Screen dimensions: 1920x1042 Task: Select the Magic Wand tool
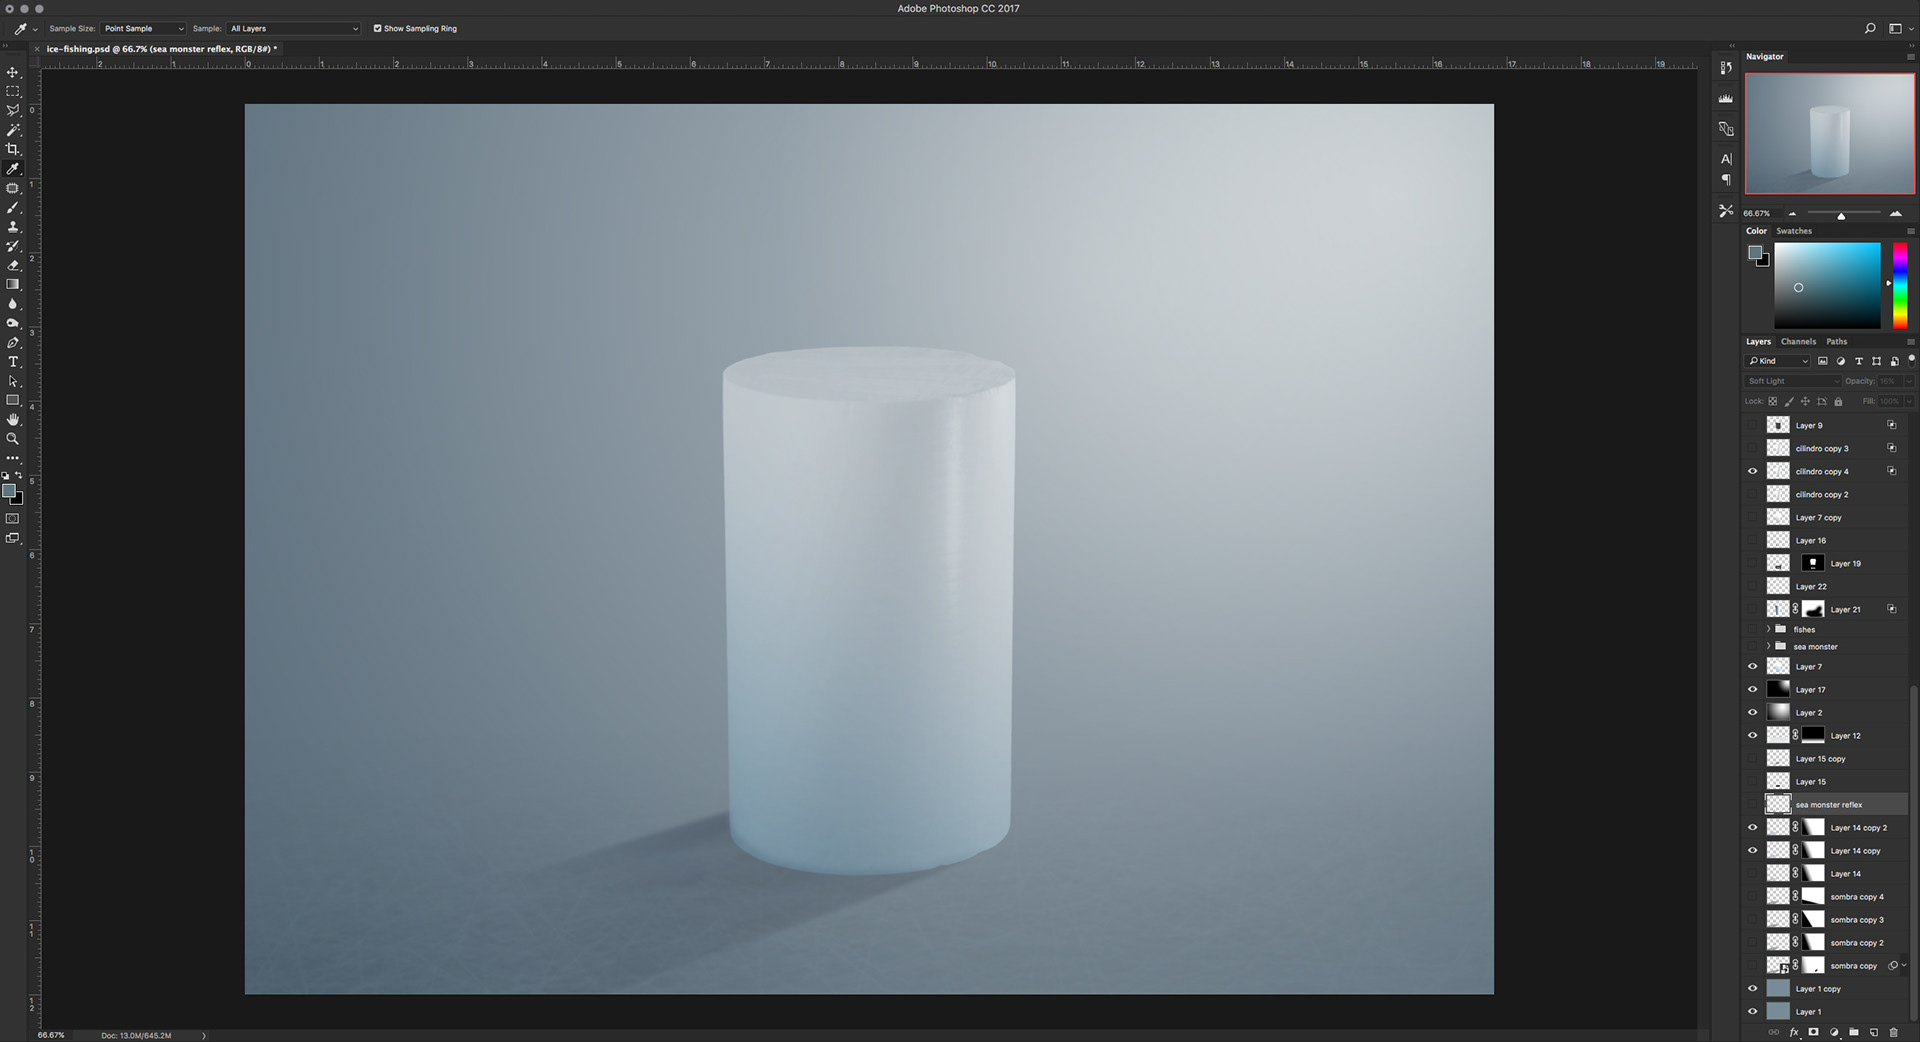(x=13, y=130)
